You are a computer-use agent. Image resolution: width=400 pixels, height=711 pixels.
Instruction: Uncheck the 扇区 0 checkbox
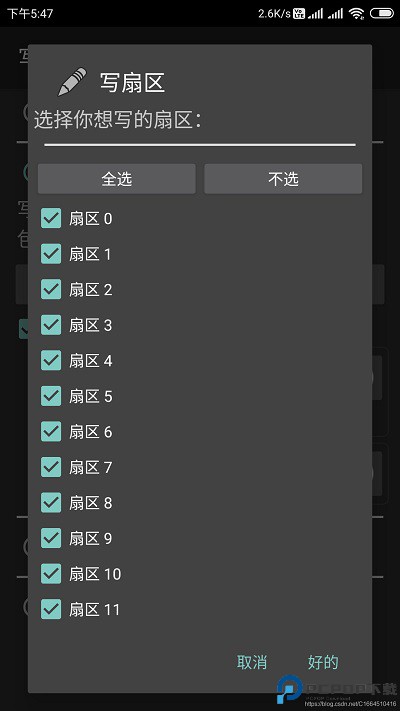pyautogui.click(x=51, y=218)
